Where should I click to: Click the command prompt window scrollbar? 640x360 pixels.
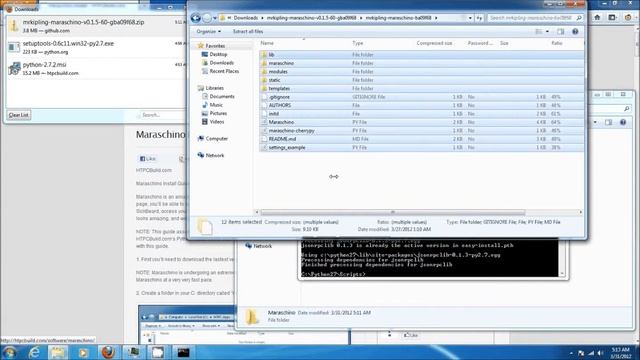coord(562,259)
